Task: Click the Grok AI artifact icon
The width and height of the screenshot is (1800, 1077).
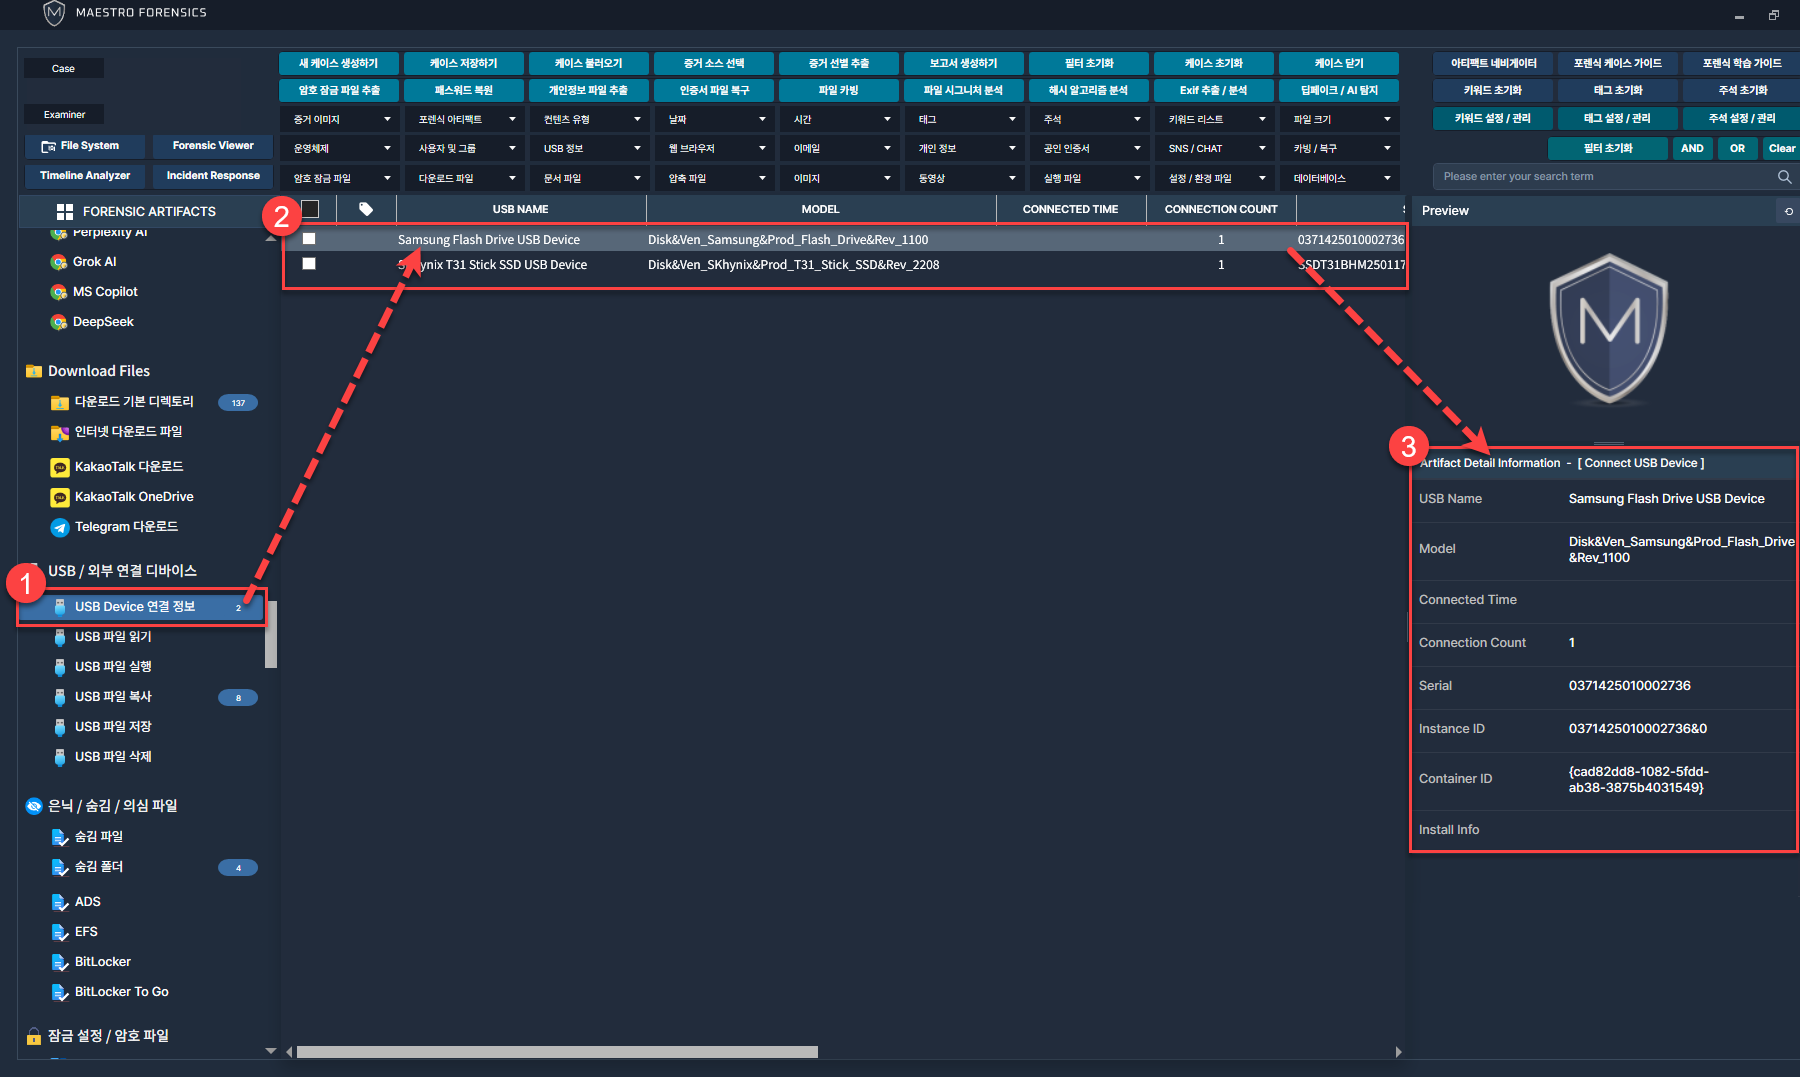Action: coord(59,262)
